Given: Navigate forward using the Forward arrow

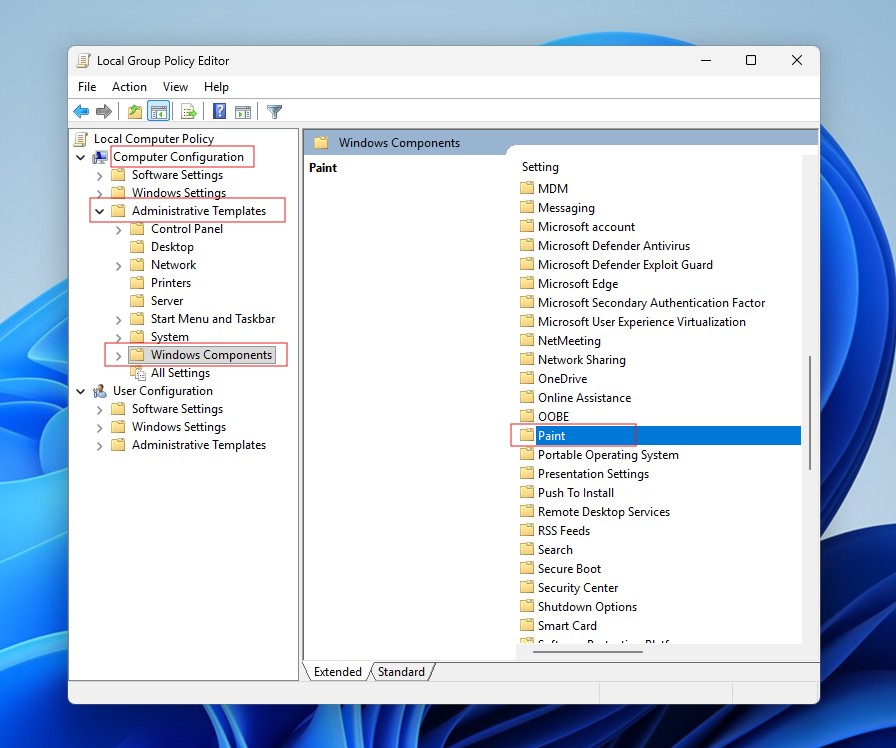Looking at the screenshot, I should [106, 111].
